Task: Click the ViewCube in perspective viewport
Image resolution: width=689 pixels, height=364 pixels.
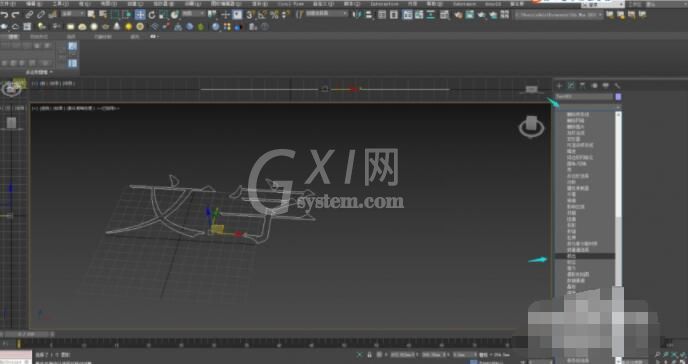Action: click(531, 127)
